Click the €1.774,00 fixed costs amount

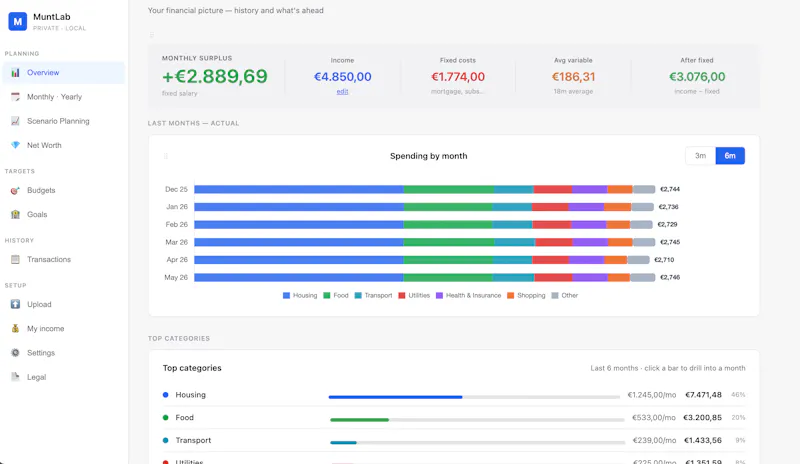coord(458,77)
